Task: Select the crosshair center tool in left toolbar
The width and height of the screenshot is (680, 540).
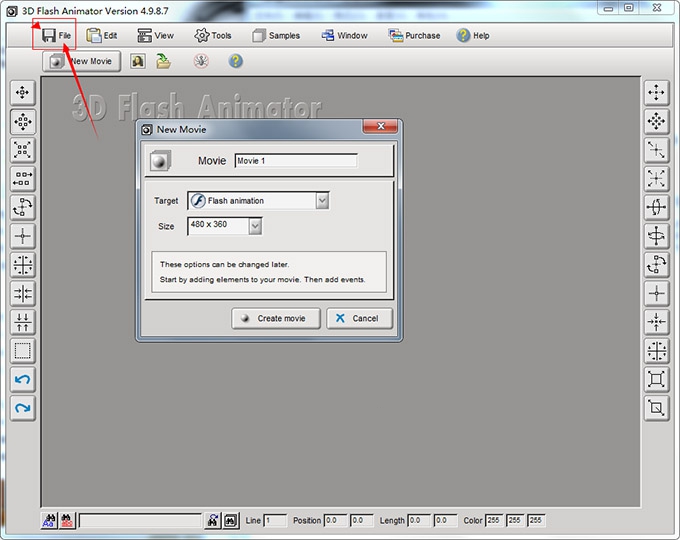Action: (23, 236)
